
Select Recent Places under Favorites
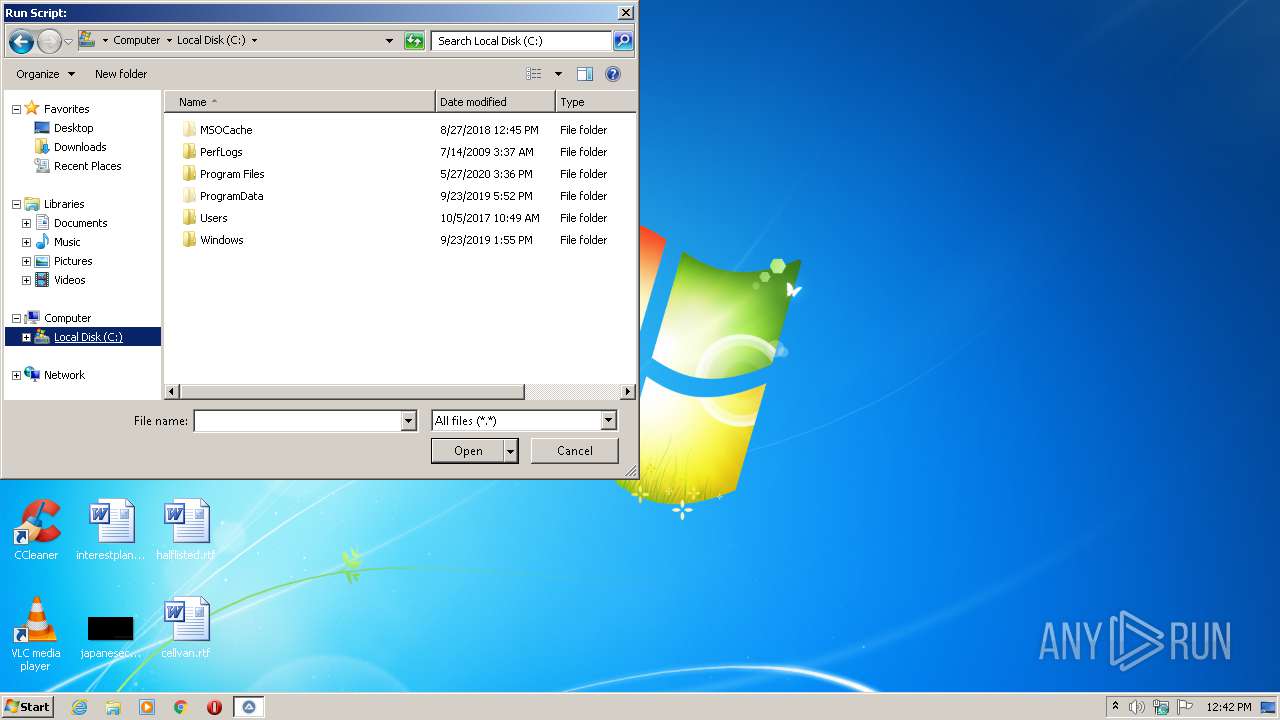88,166
